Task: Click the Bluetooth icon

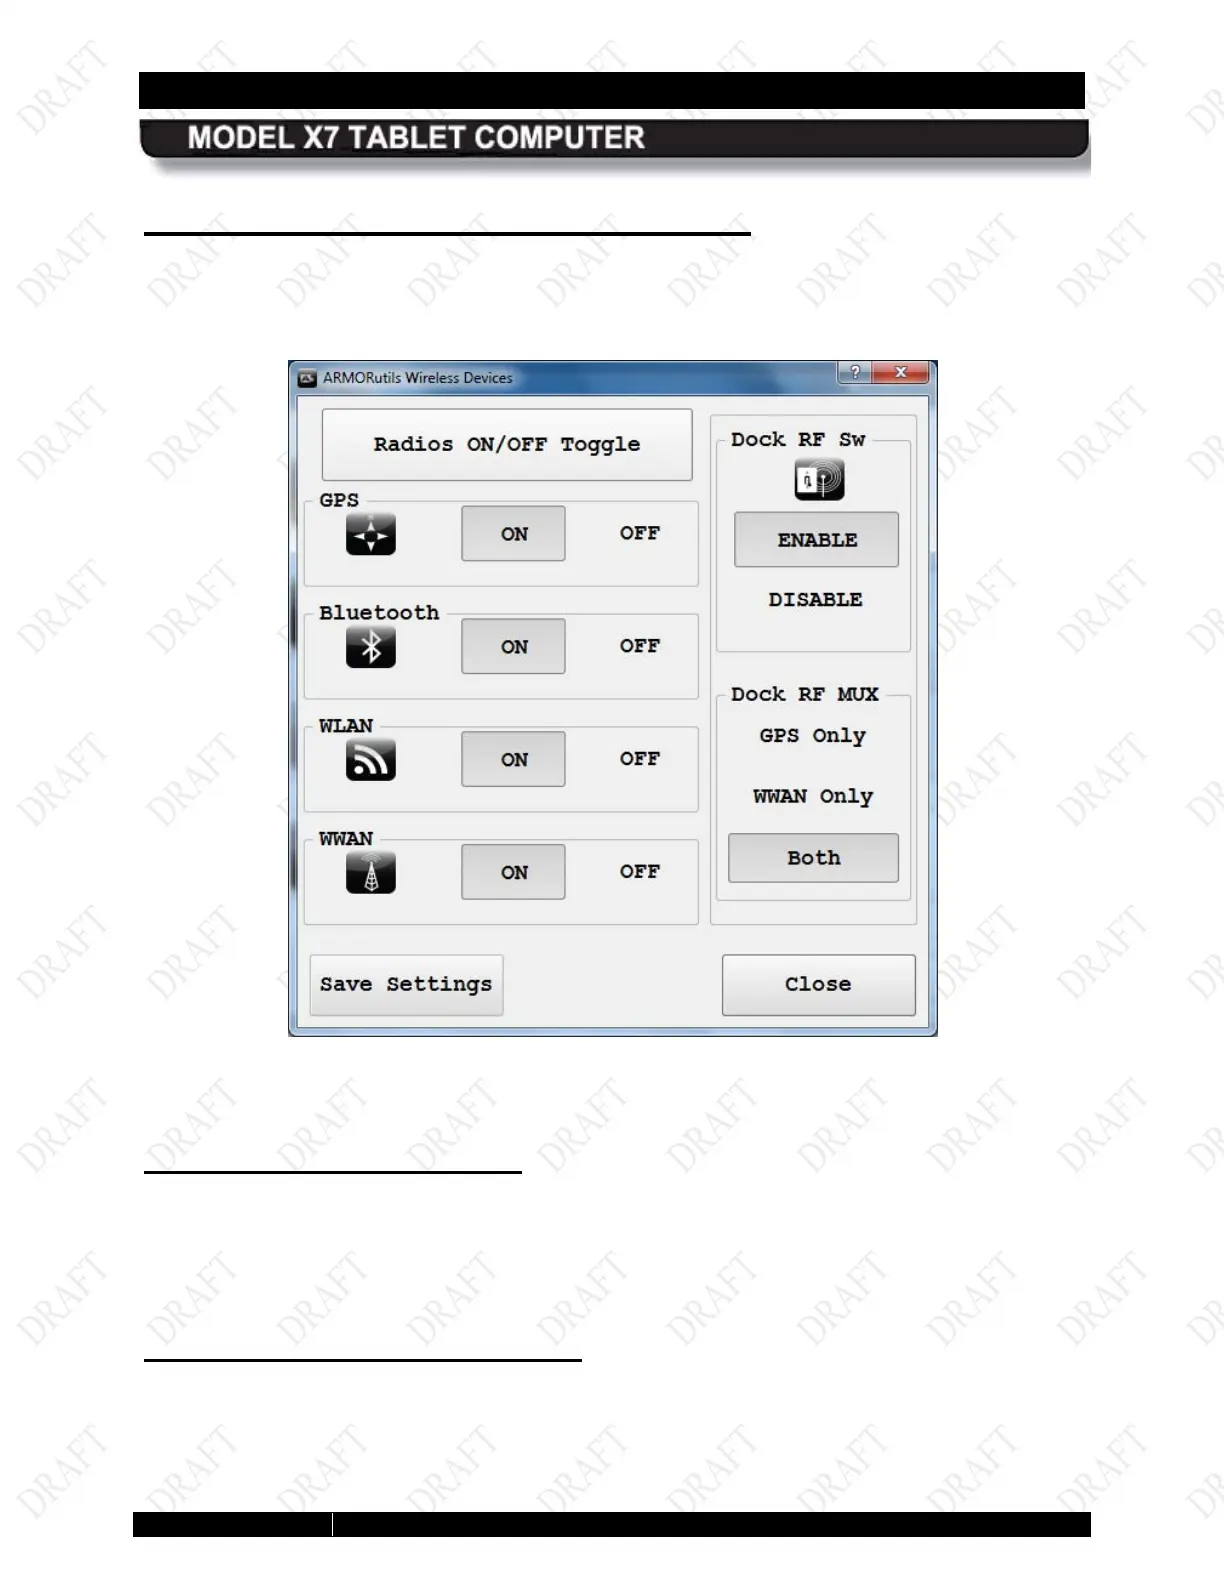Action: coord(371,647)
